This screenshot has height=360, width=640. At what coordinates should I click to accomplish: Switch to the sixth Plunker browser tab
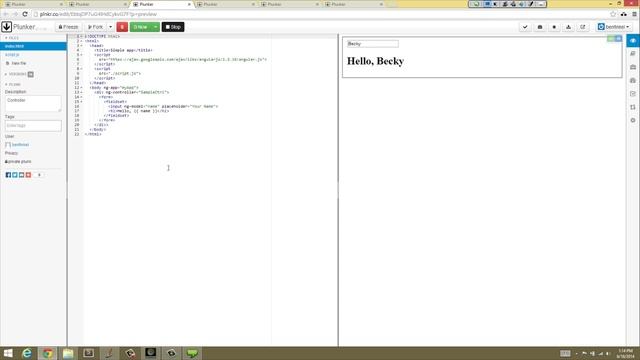point(353,4)
